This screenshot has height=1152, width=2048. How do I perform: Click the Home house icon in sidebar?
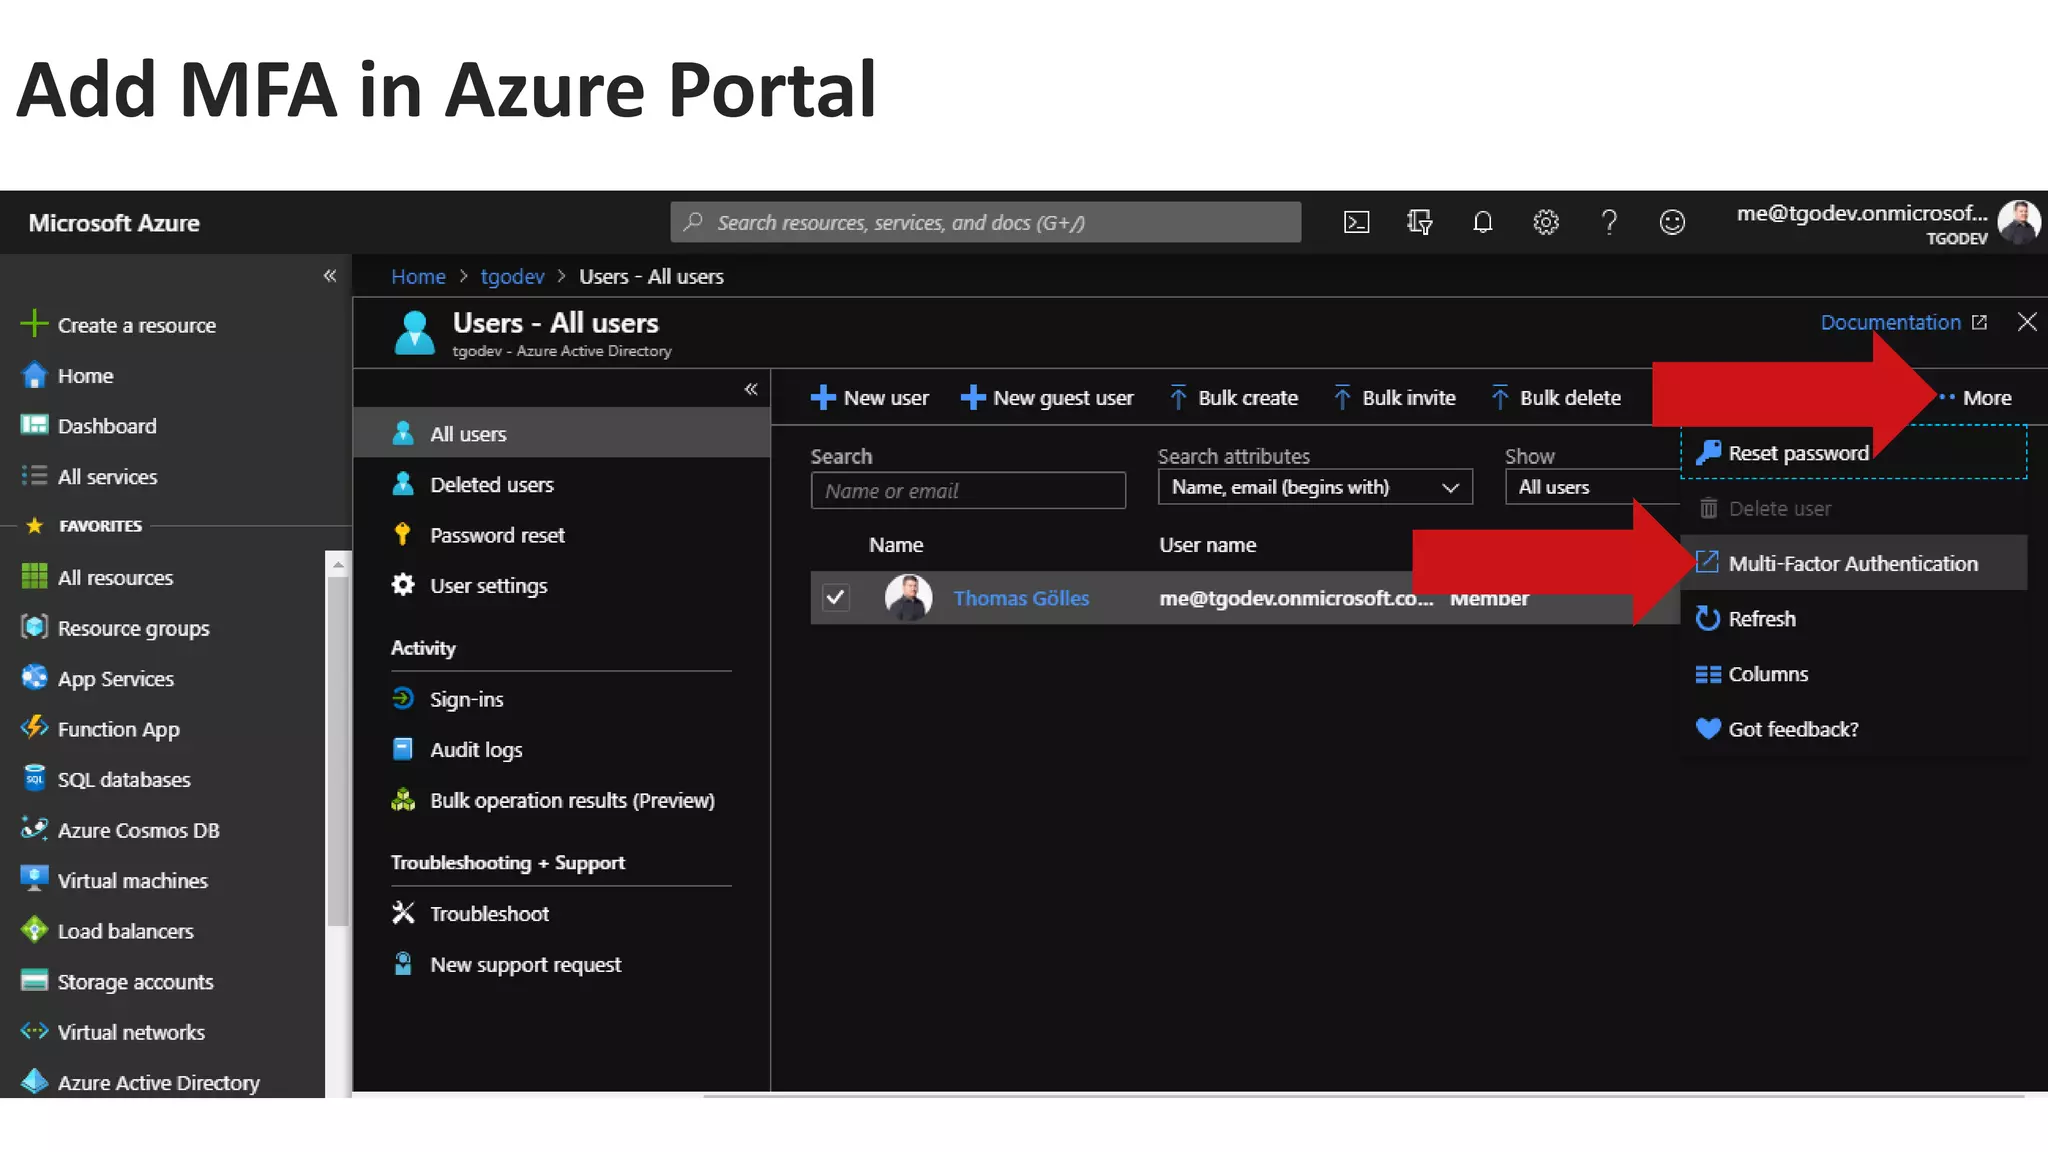pos(34,375)
